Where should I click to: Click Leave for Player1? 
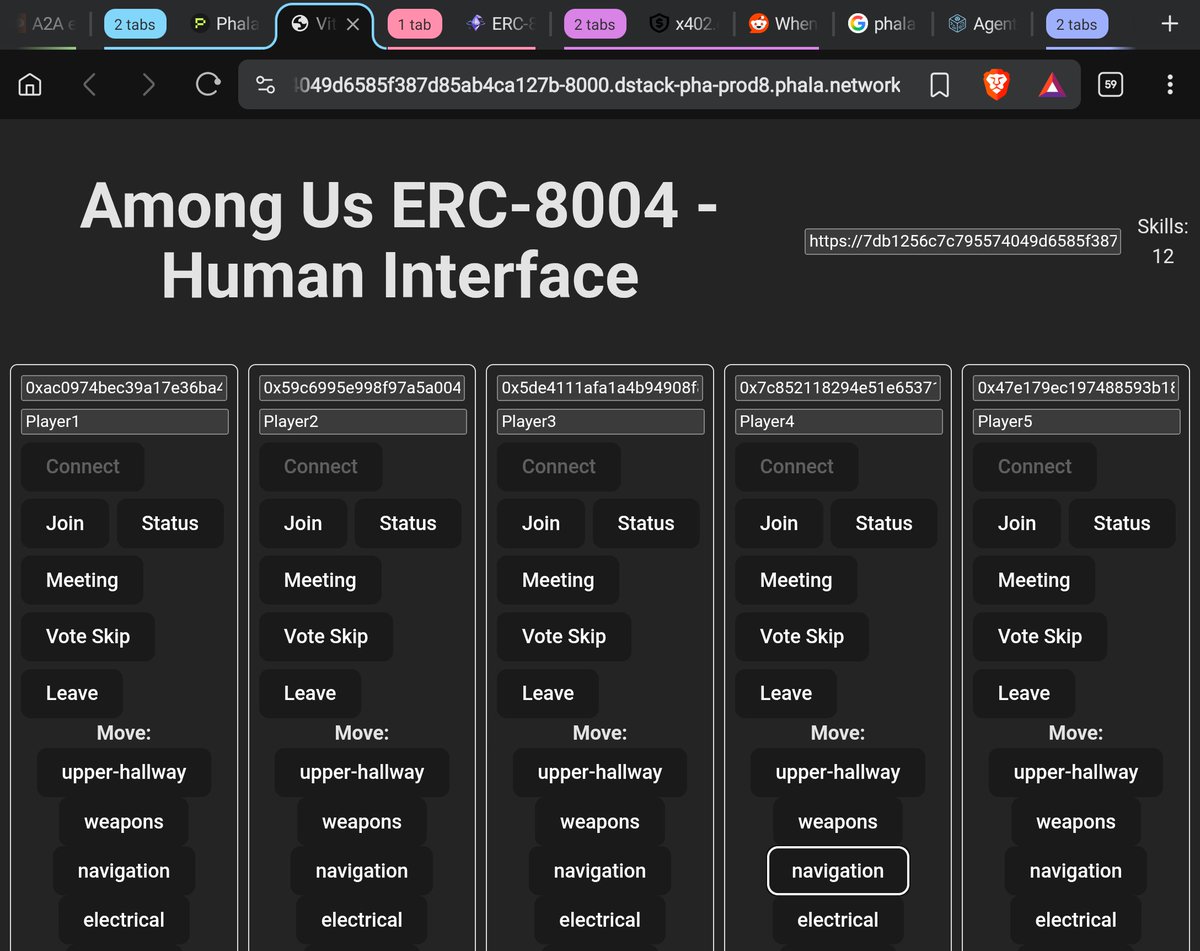pos(72,693)
